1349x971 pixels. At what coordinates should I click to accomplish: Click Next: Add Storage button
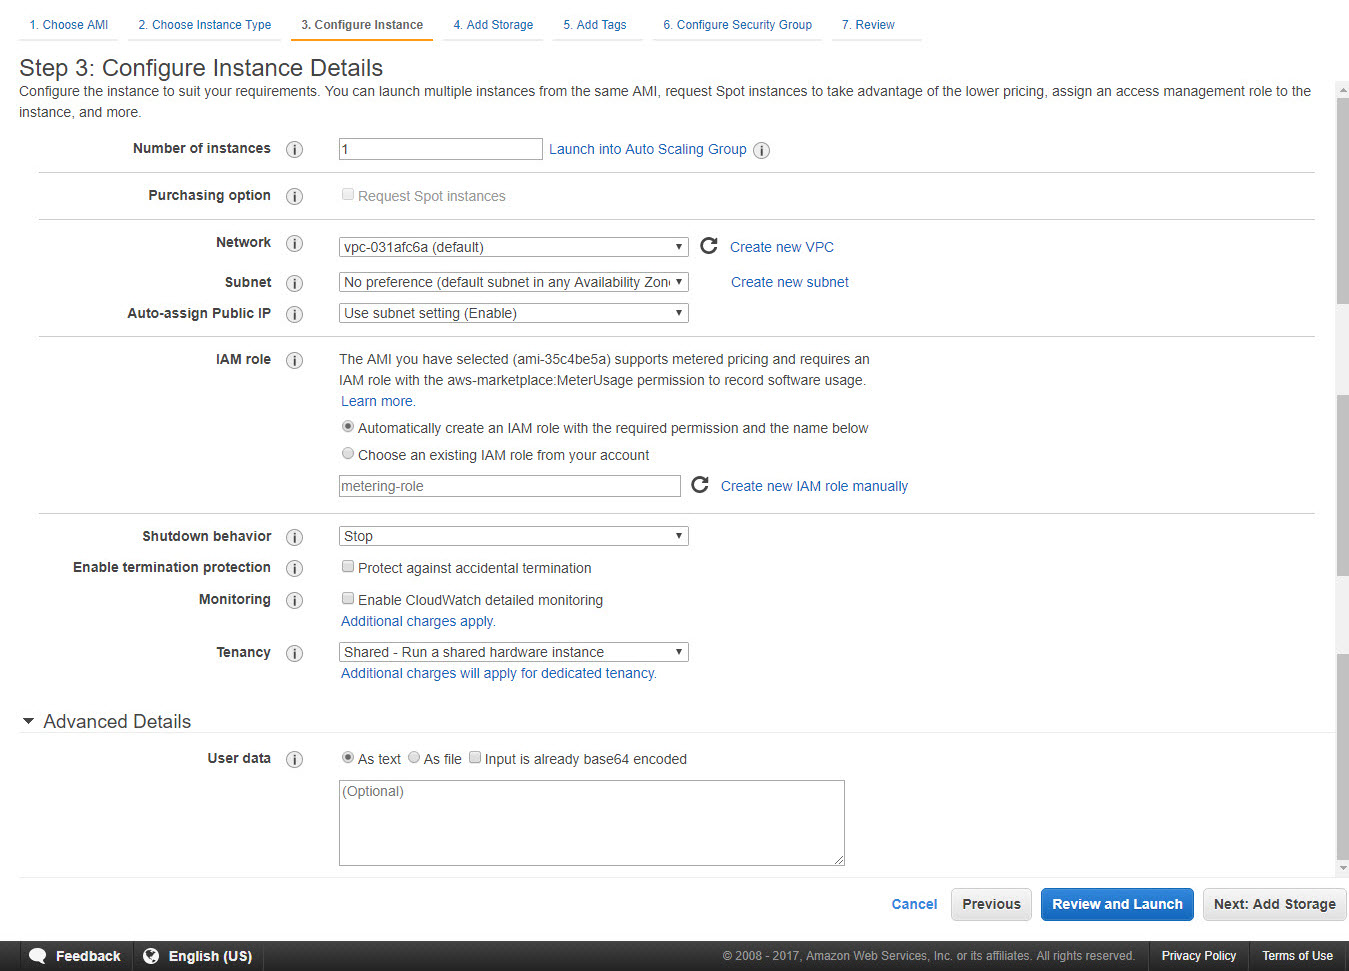1275,904
